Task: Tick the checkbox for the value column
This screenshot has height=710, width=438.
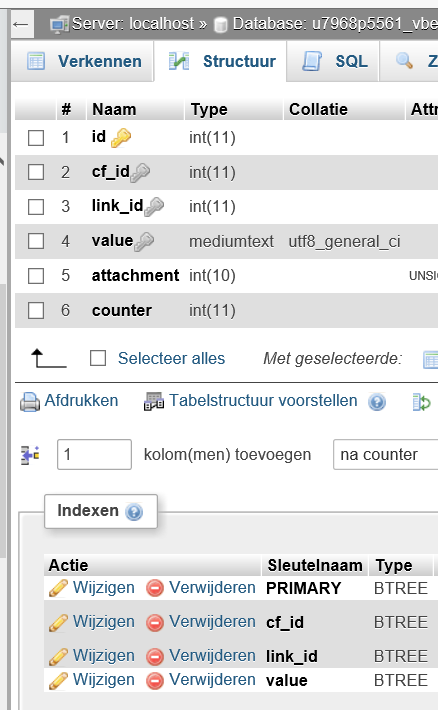Action: (x=36, y=241)
